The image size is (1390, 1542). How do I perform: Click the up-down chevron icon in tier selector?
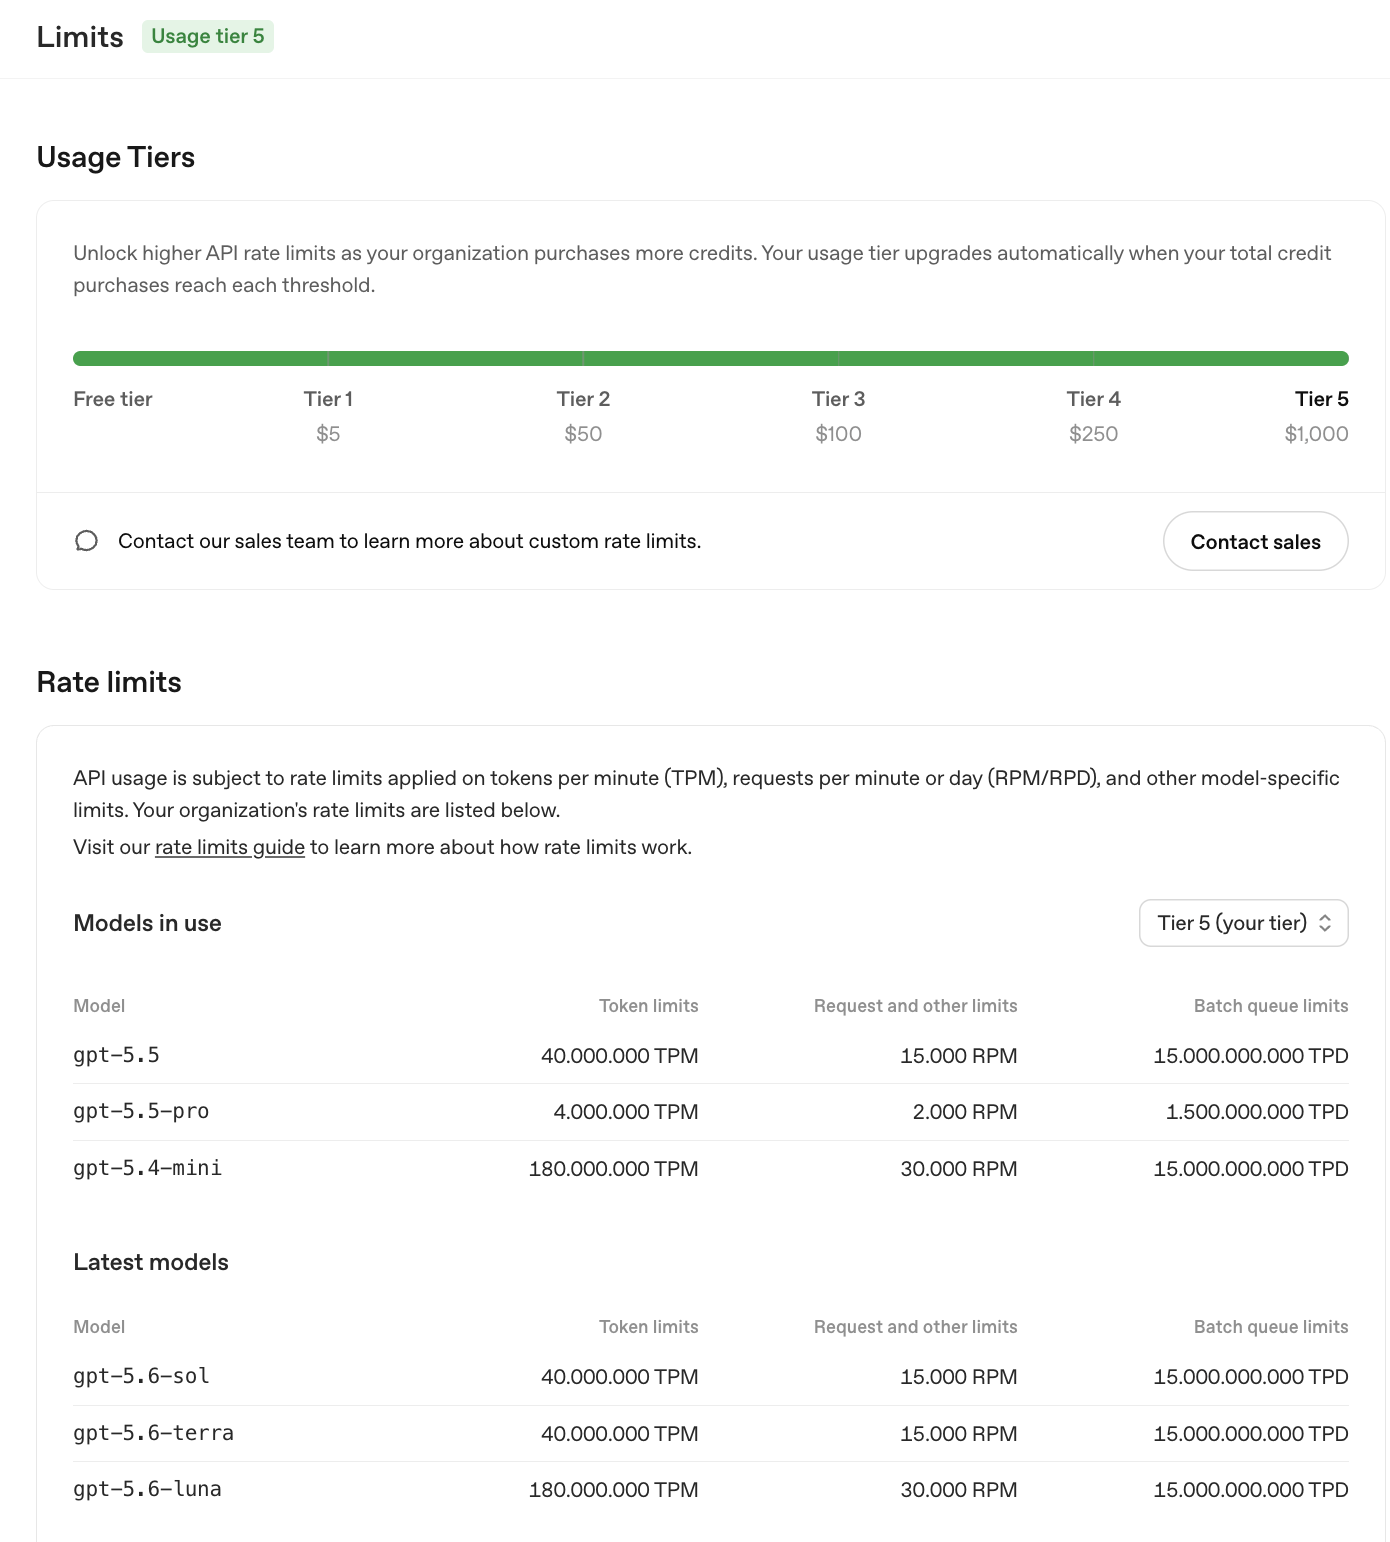coord(1325,923)
